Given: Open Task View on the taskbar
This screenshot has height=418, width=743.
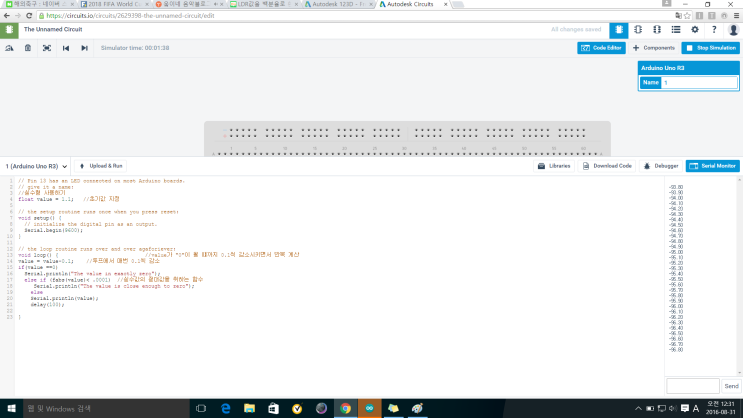Looking at the screenshot, I should pos(201,409).
